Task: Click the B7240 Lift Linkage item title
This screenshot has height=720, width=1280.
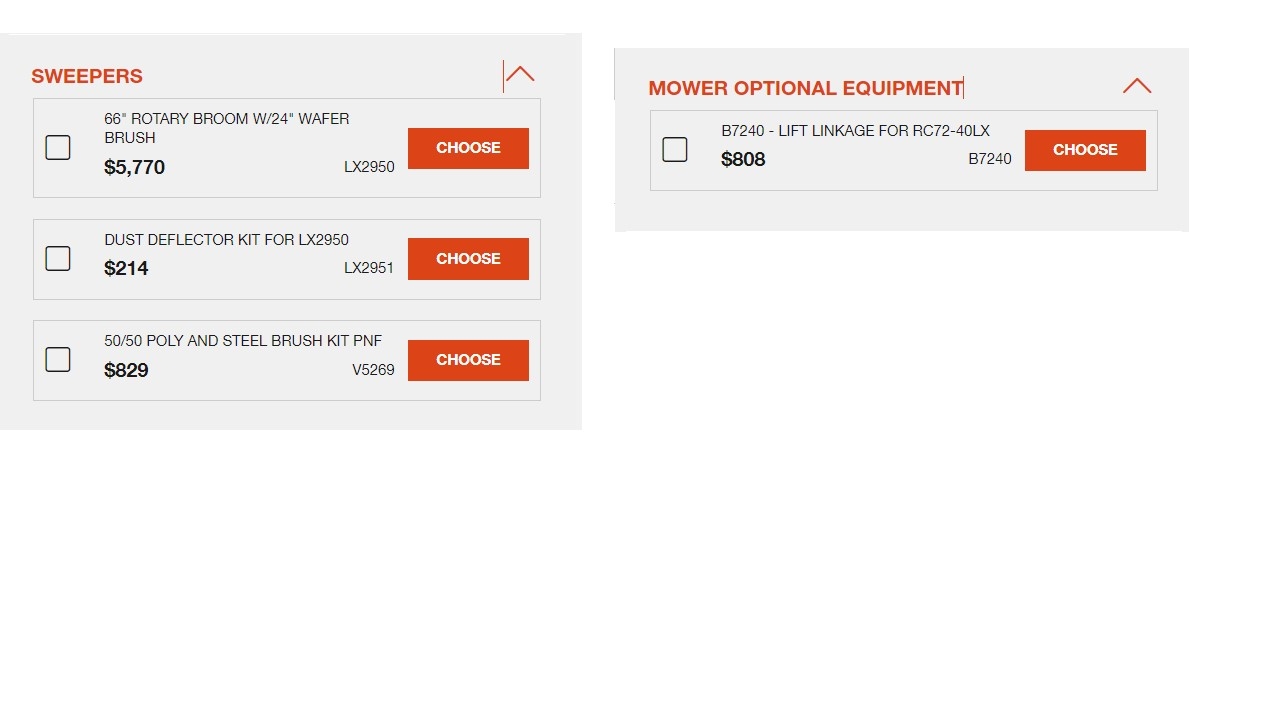Action: [x=855, y=131]
